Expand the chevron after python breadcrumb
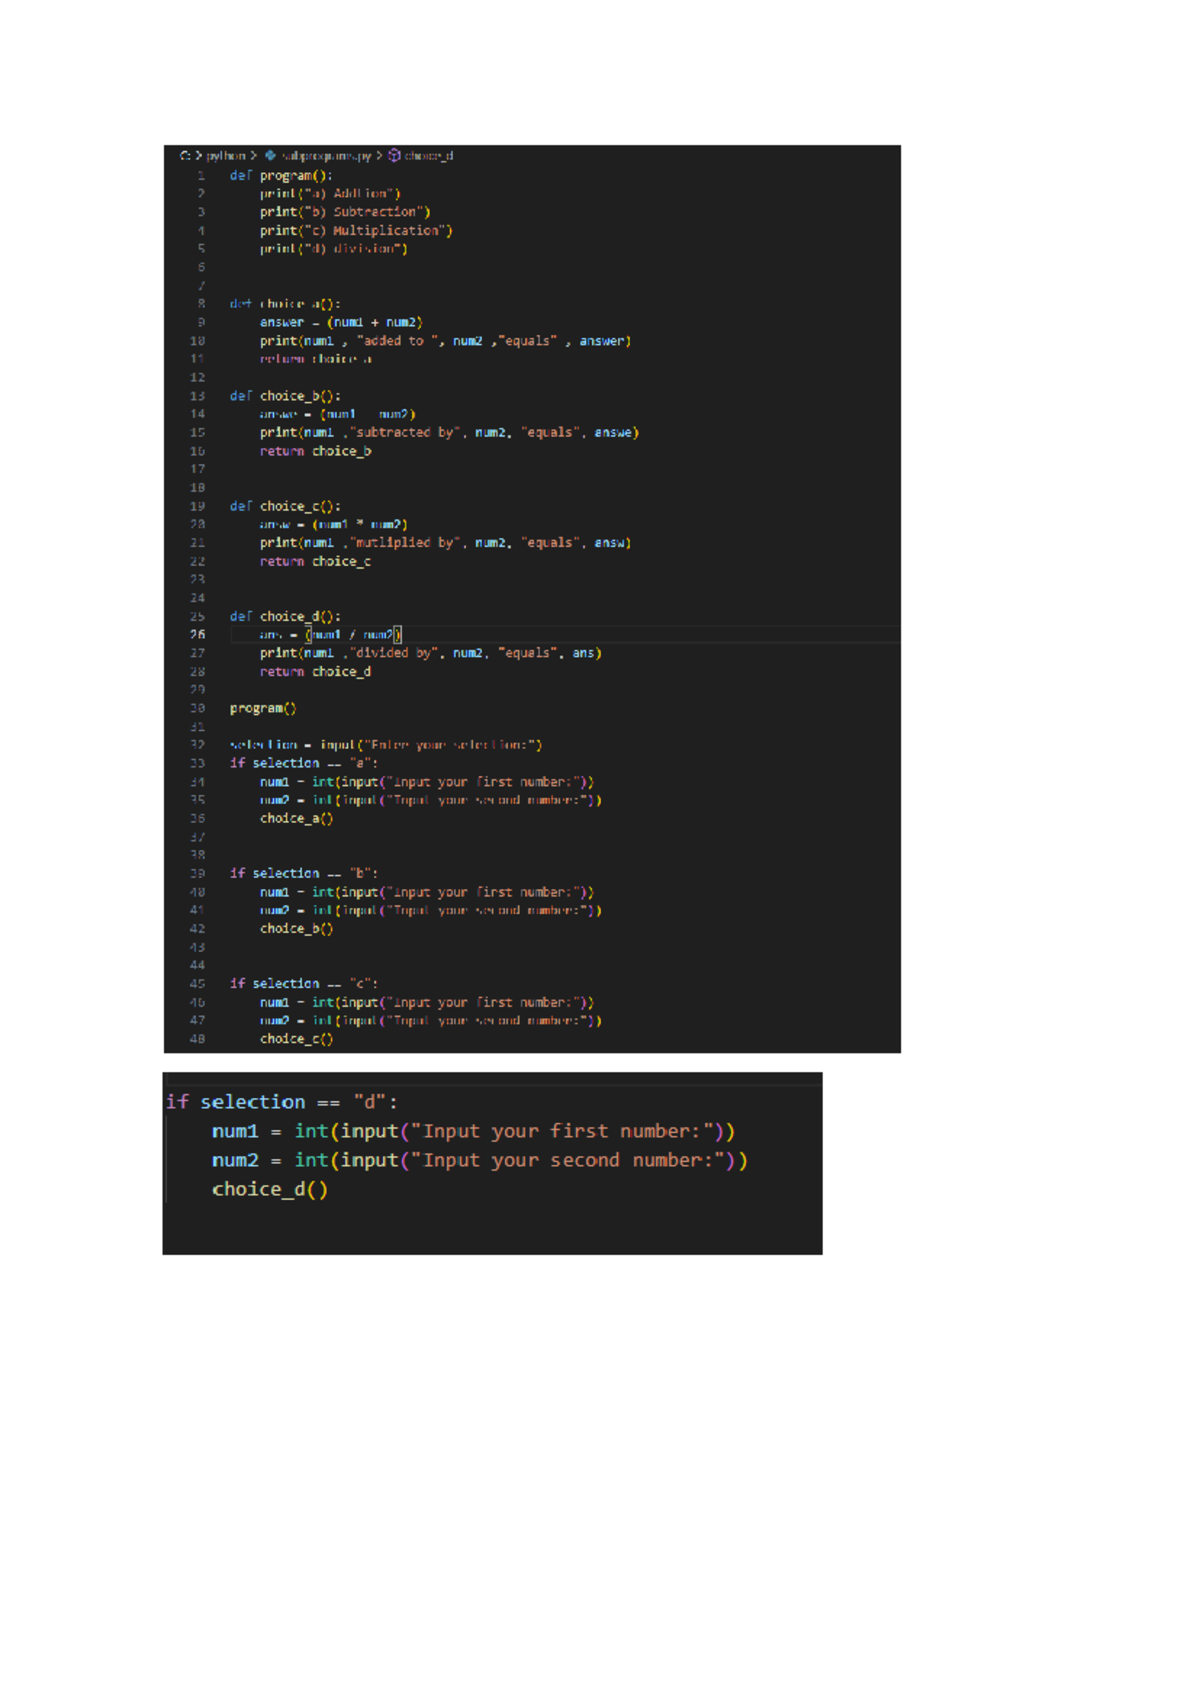Image resolution: width=1200 pixels, height=1696 pixels. [x=254, y=156]
